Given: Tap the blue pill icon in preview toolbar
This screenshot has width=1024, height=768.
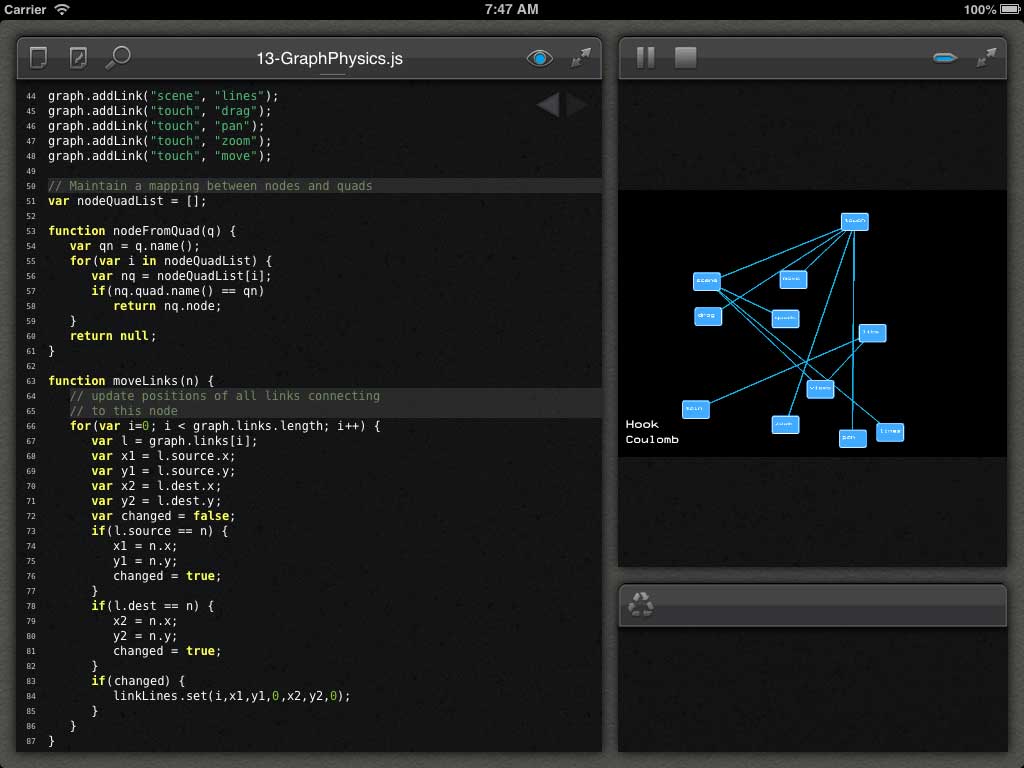Looking at the screenshot, I should pyautogui.click(x=945, y=58).
